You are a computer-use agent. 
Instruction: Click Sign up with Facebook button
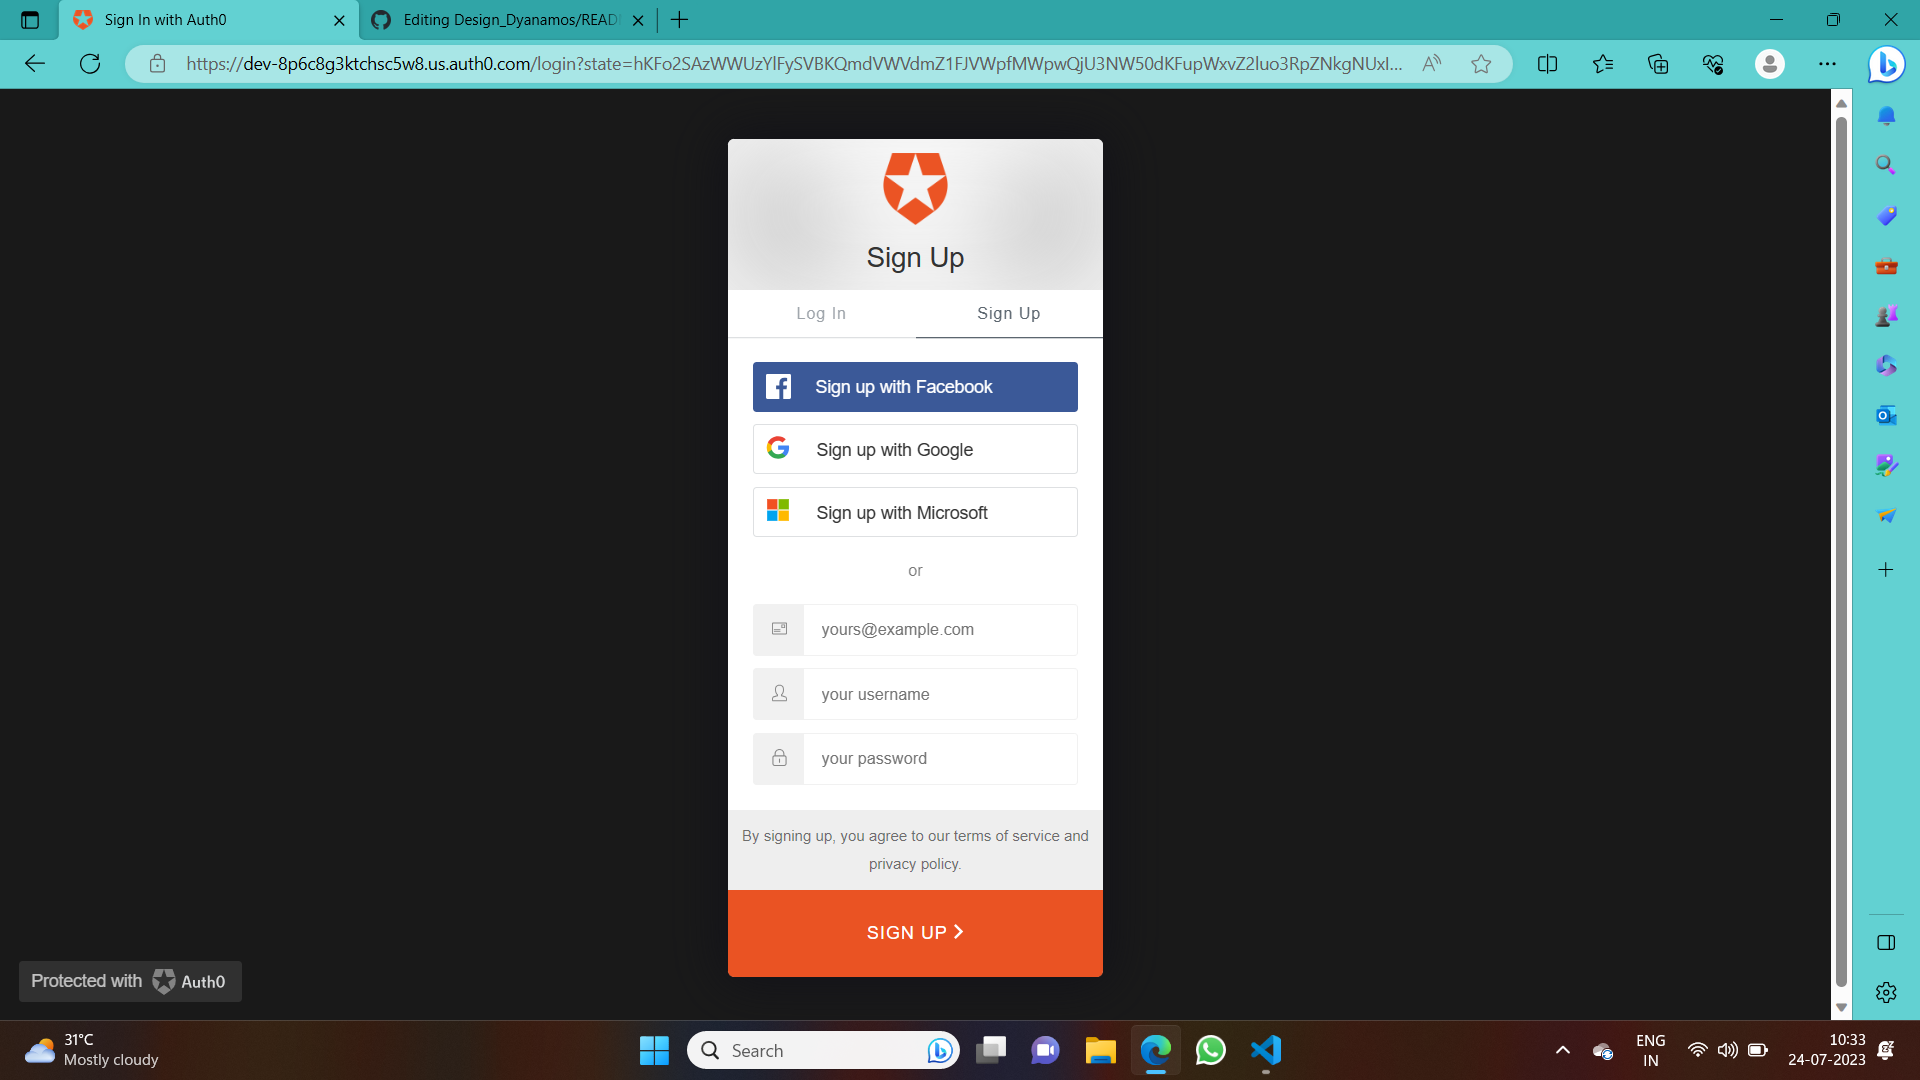click(x=914, y=387)
